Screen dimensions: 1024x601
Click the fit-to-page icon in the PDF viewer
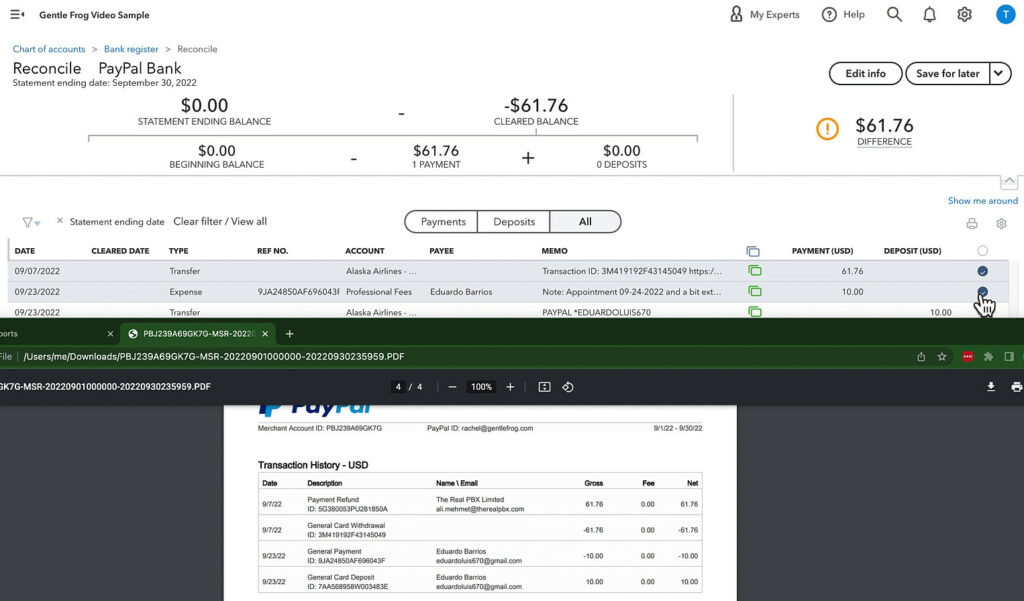pos(542,386)
